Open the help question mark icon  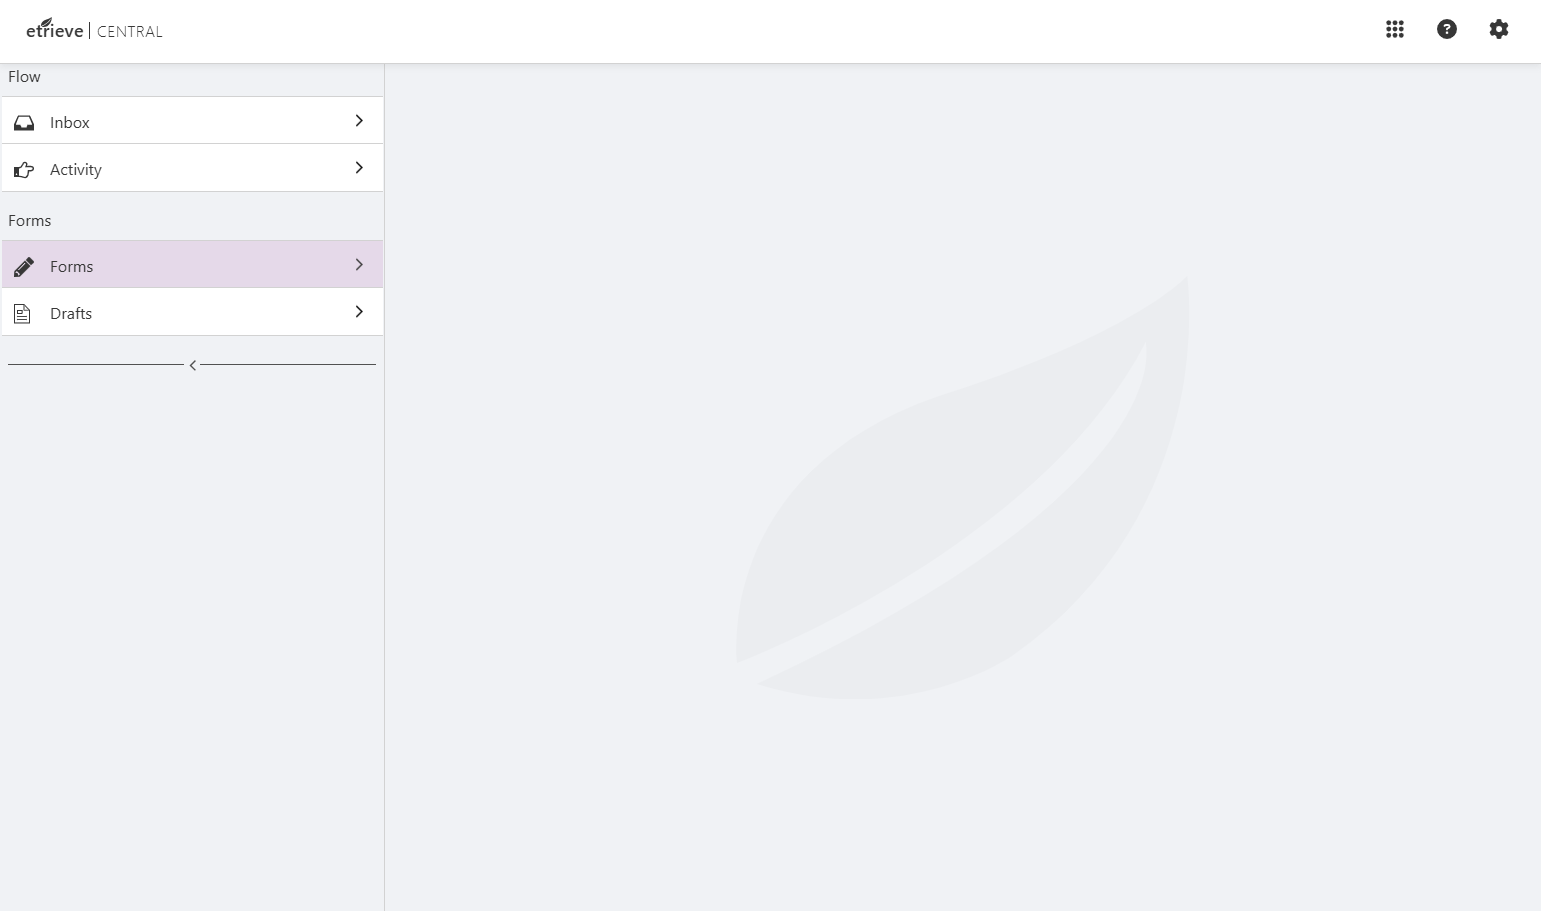coord(1447,29)
